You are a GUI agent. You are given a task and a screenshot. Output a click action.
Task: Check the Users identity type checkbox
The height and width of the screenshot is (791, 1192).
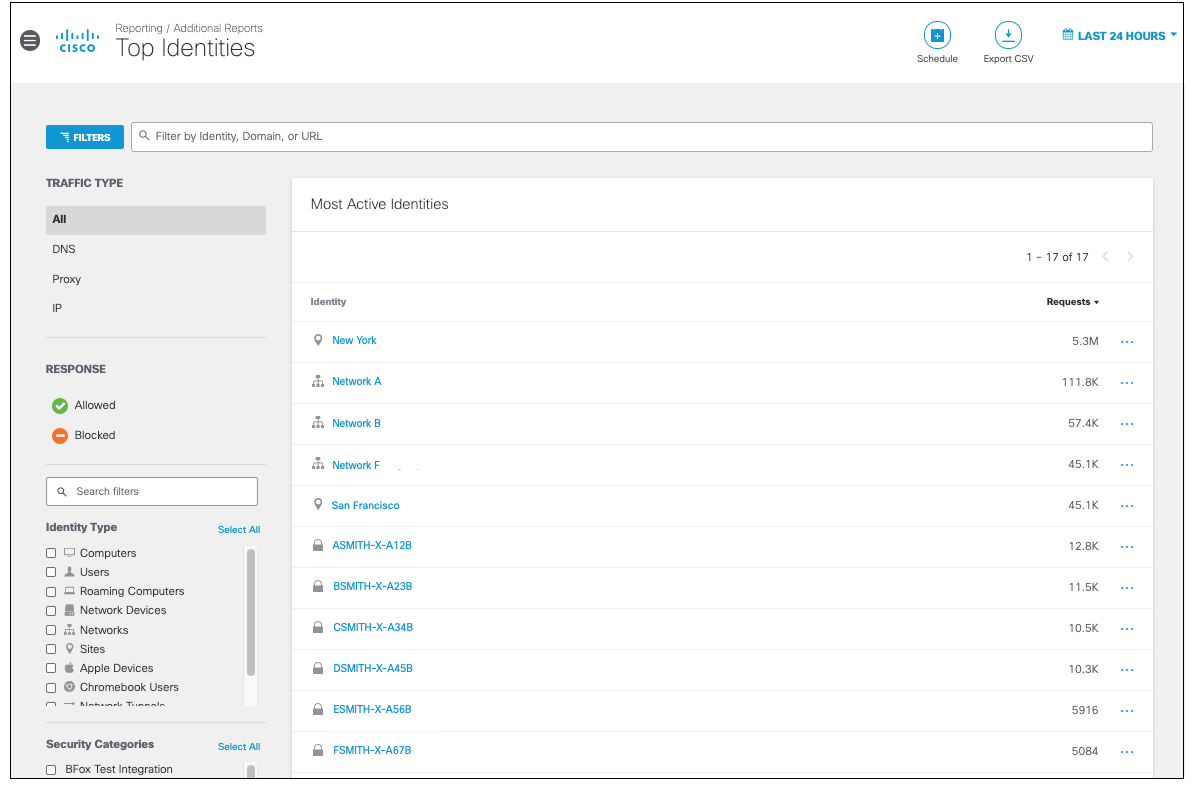tap(51, 572)
